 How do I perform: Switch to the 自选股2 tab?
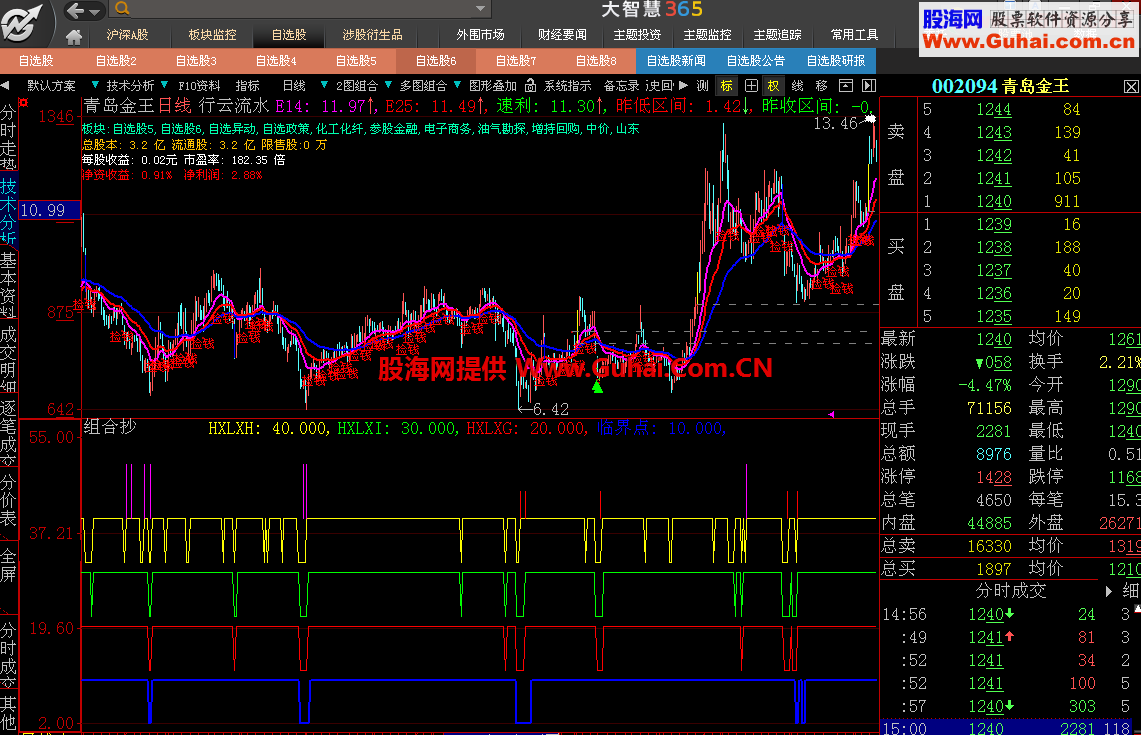(116, 60)
